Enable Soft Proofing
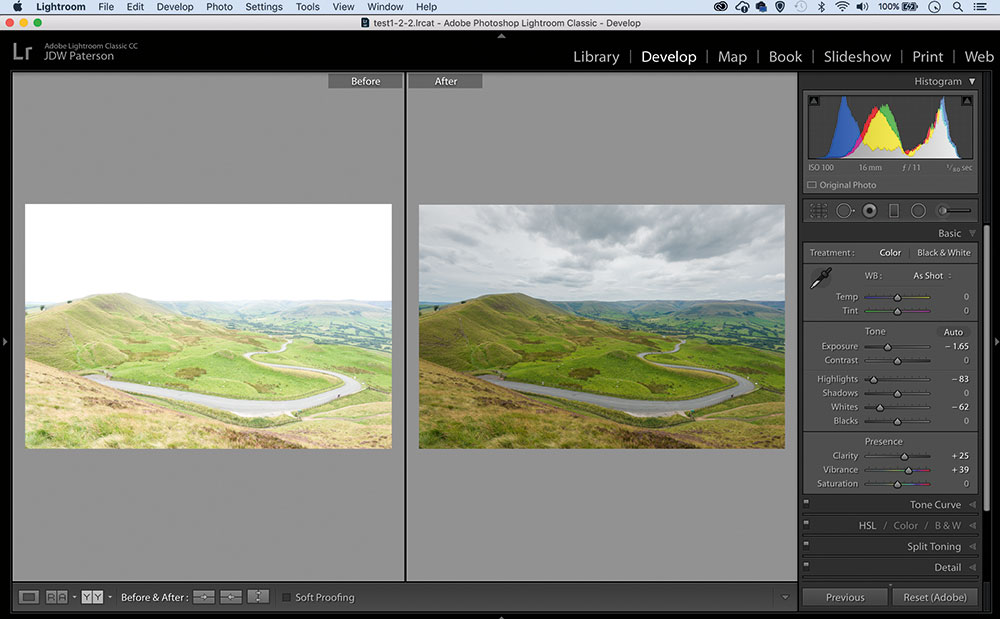 tap(288, 597)
